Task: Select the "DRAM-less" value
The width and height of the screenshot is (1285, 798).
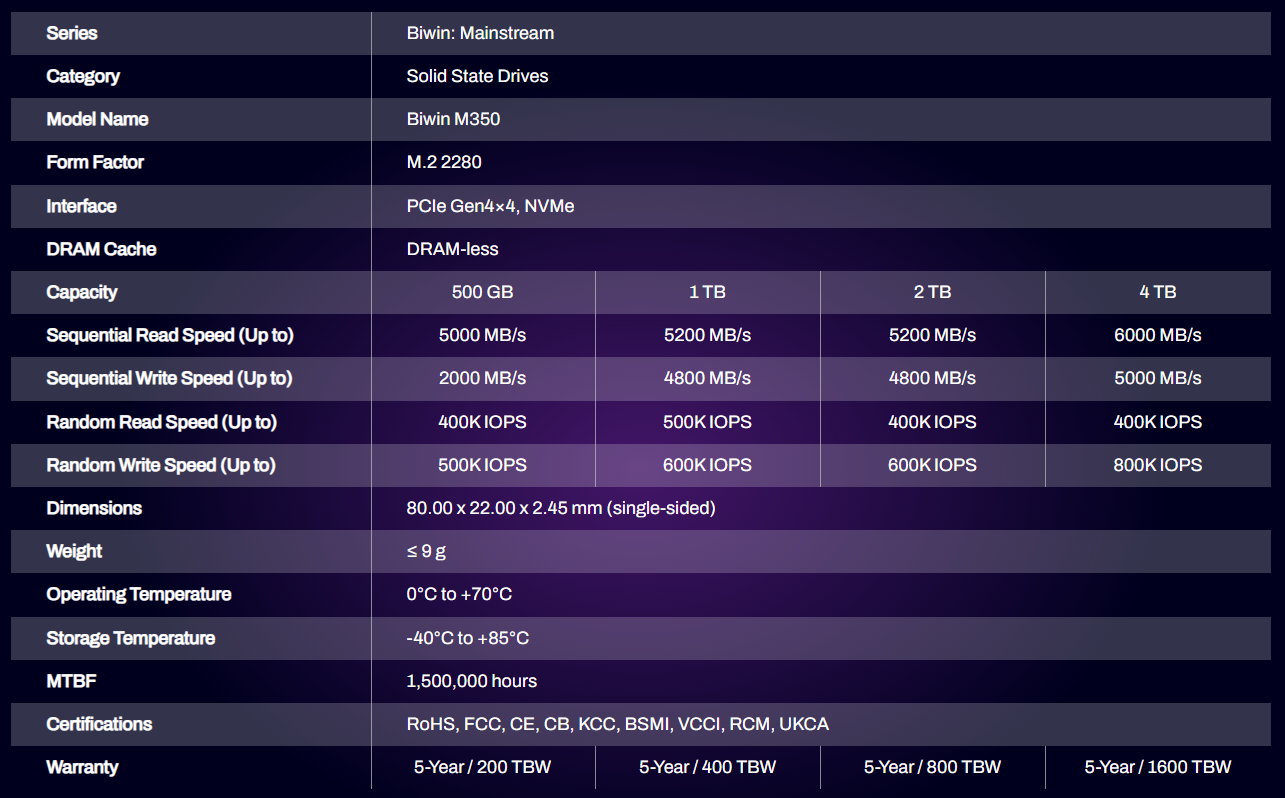Action: (452, 249)
